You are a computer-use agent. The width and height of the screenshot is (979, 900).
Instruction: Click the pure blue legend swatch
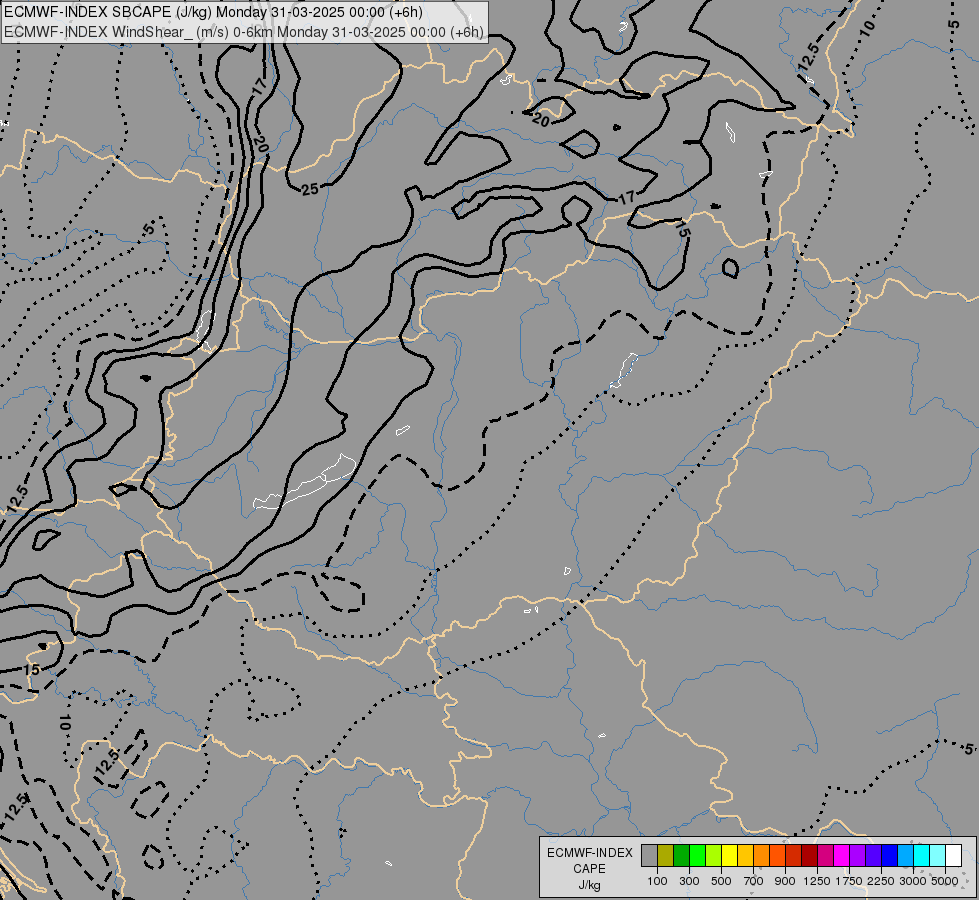[890, 856]
